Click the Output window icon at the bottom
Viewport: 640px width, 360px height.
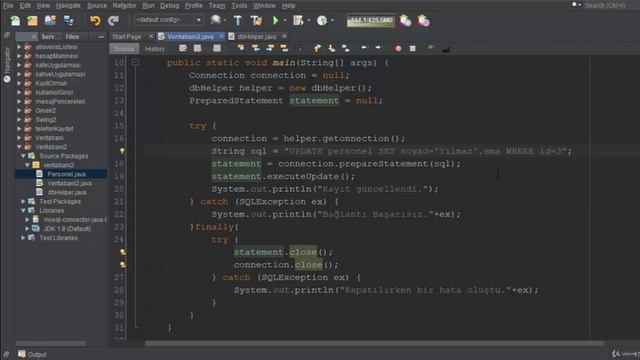coord(22,354)
